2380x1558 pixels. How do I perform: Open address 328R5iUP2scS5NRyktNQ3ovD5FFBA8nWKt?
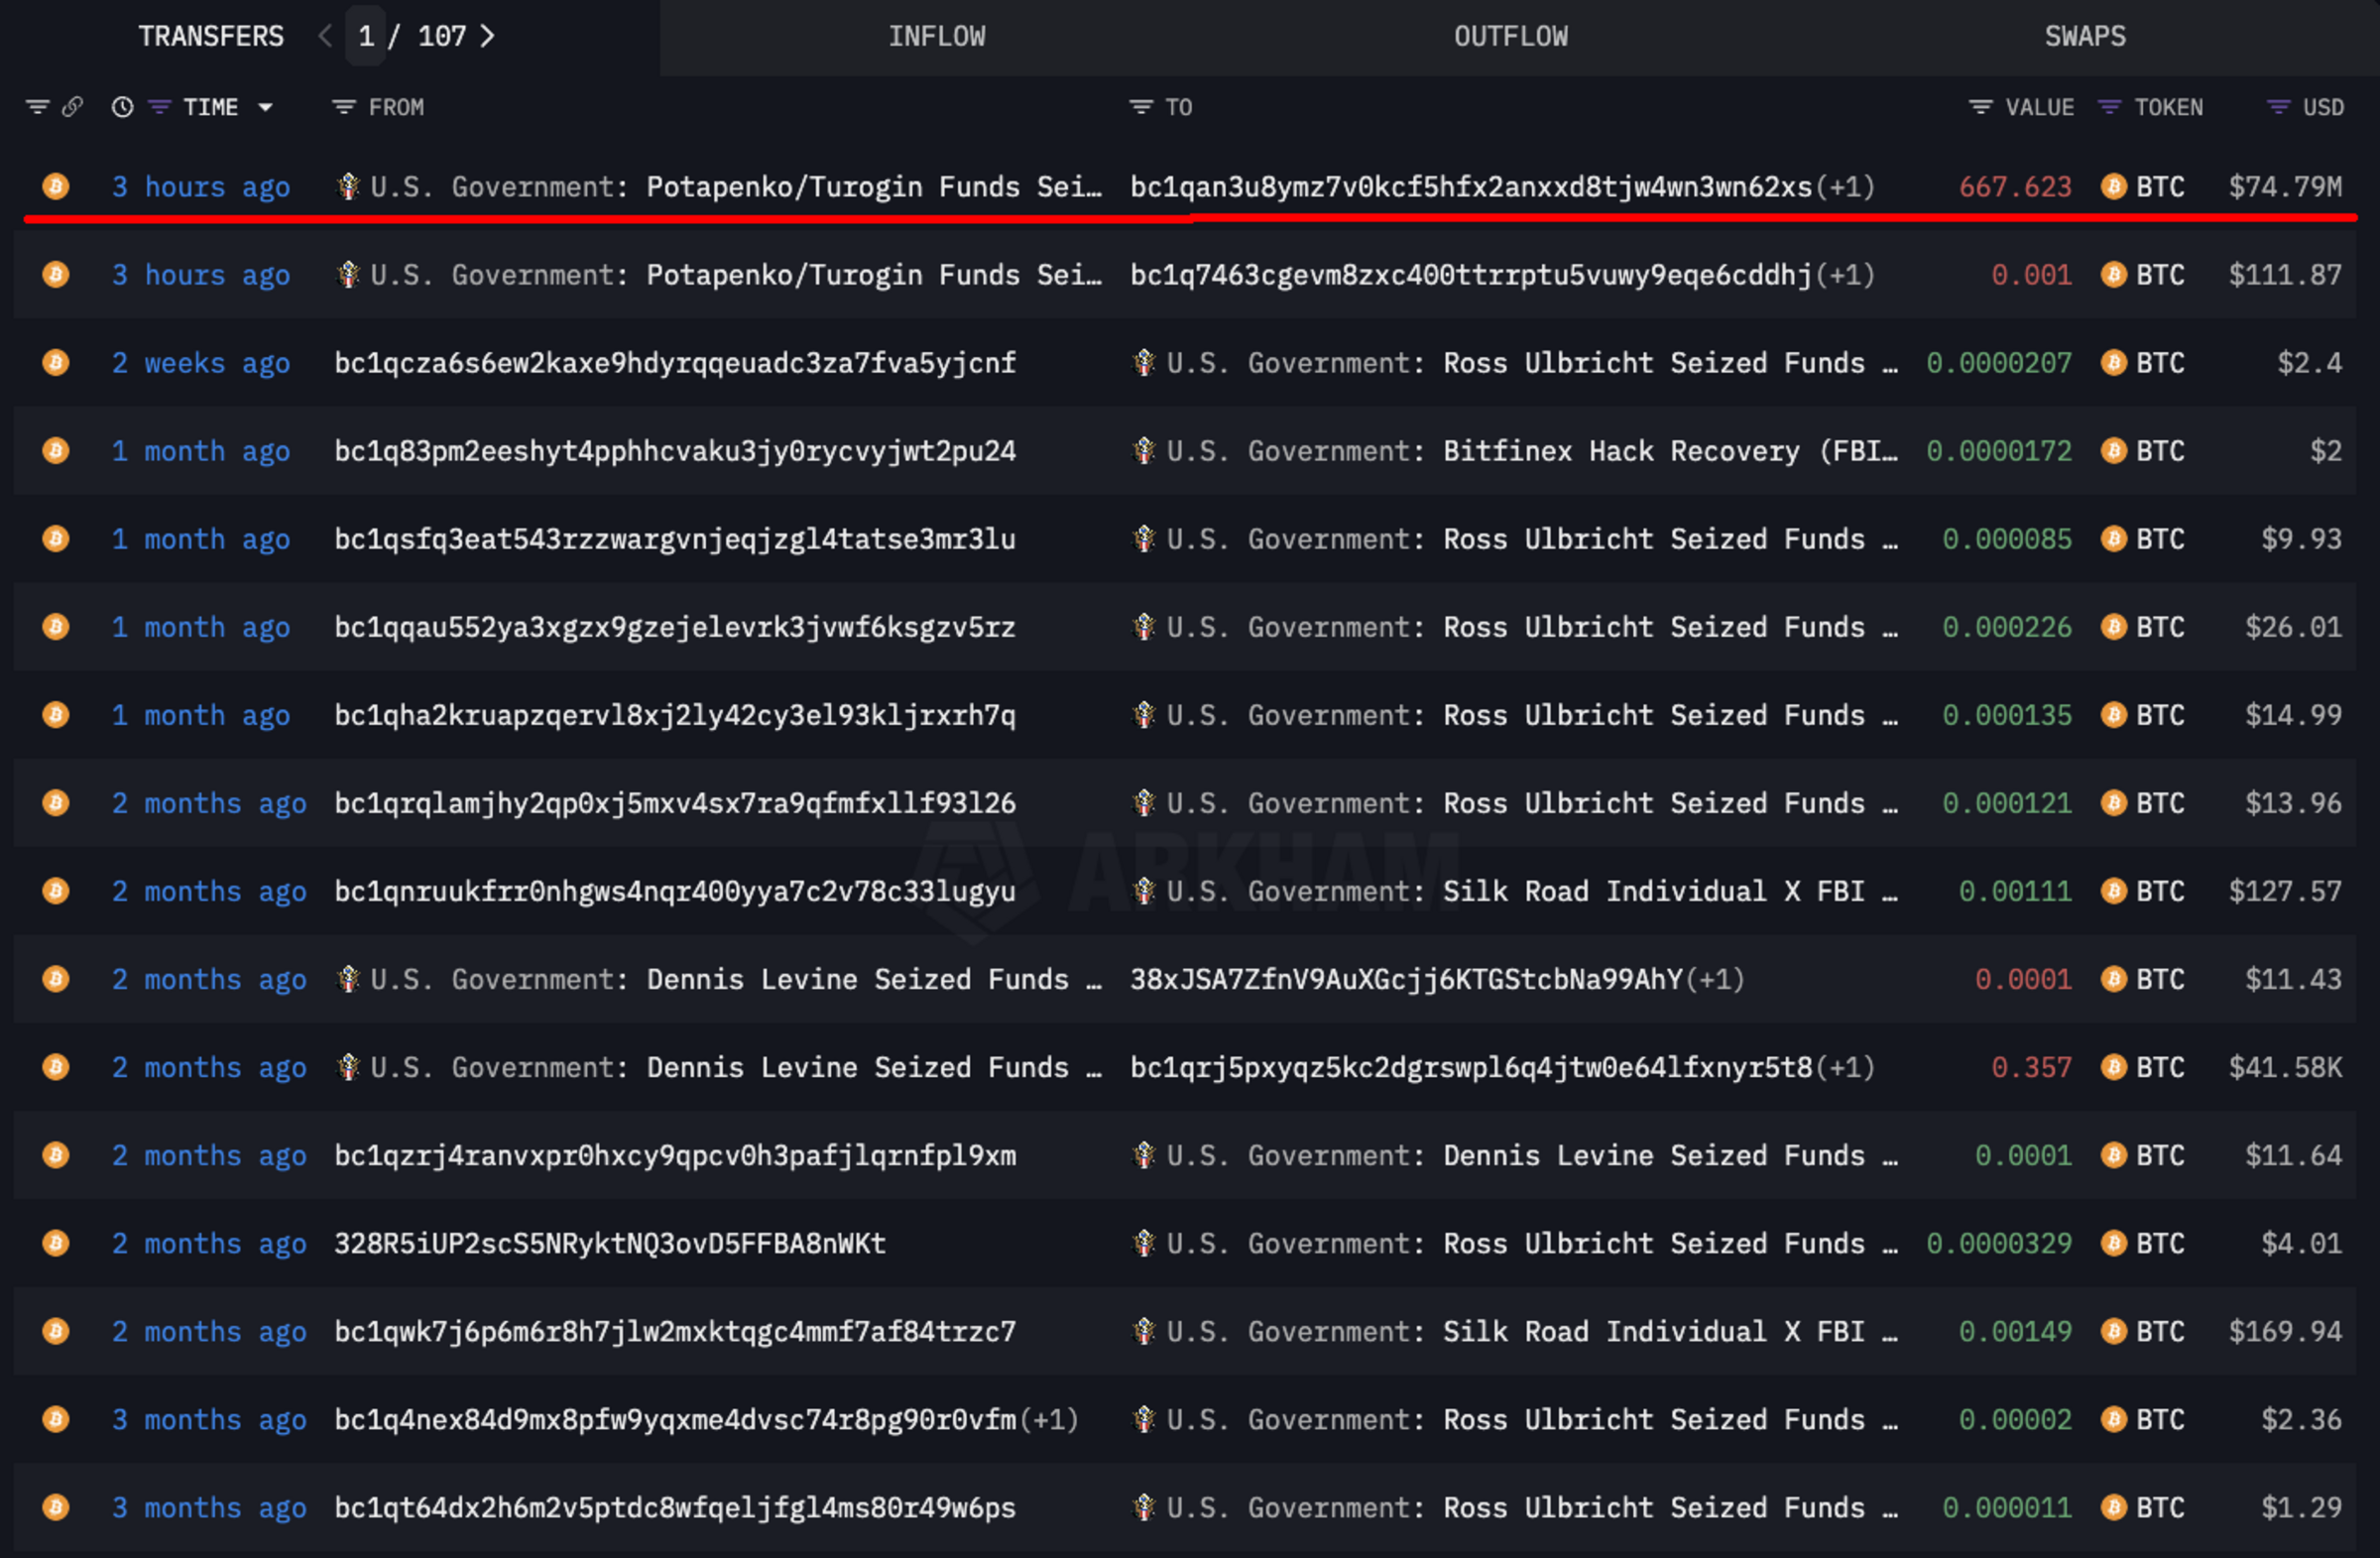(610, 1243)
